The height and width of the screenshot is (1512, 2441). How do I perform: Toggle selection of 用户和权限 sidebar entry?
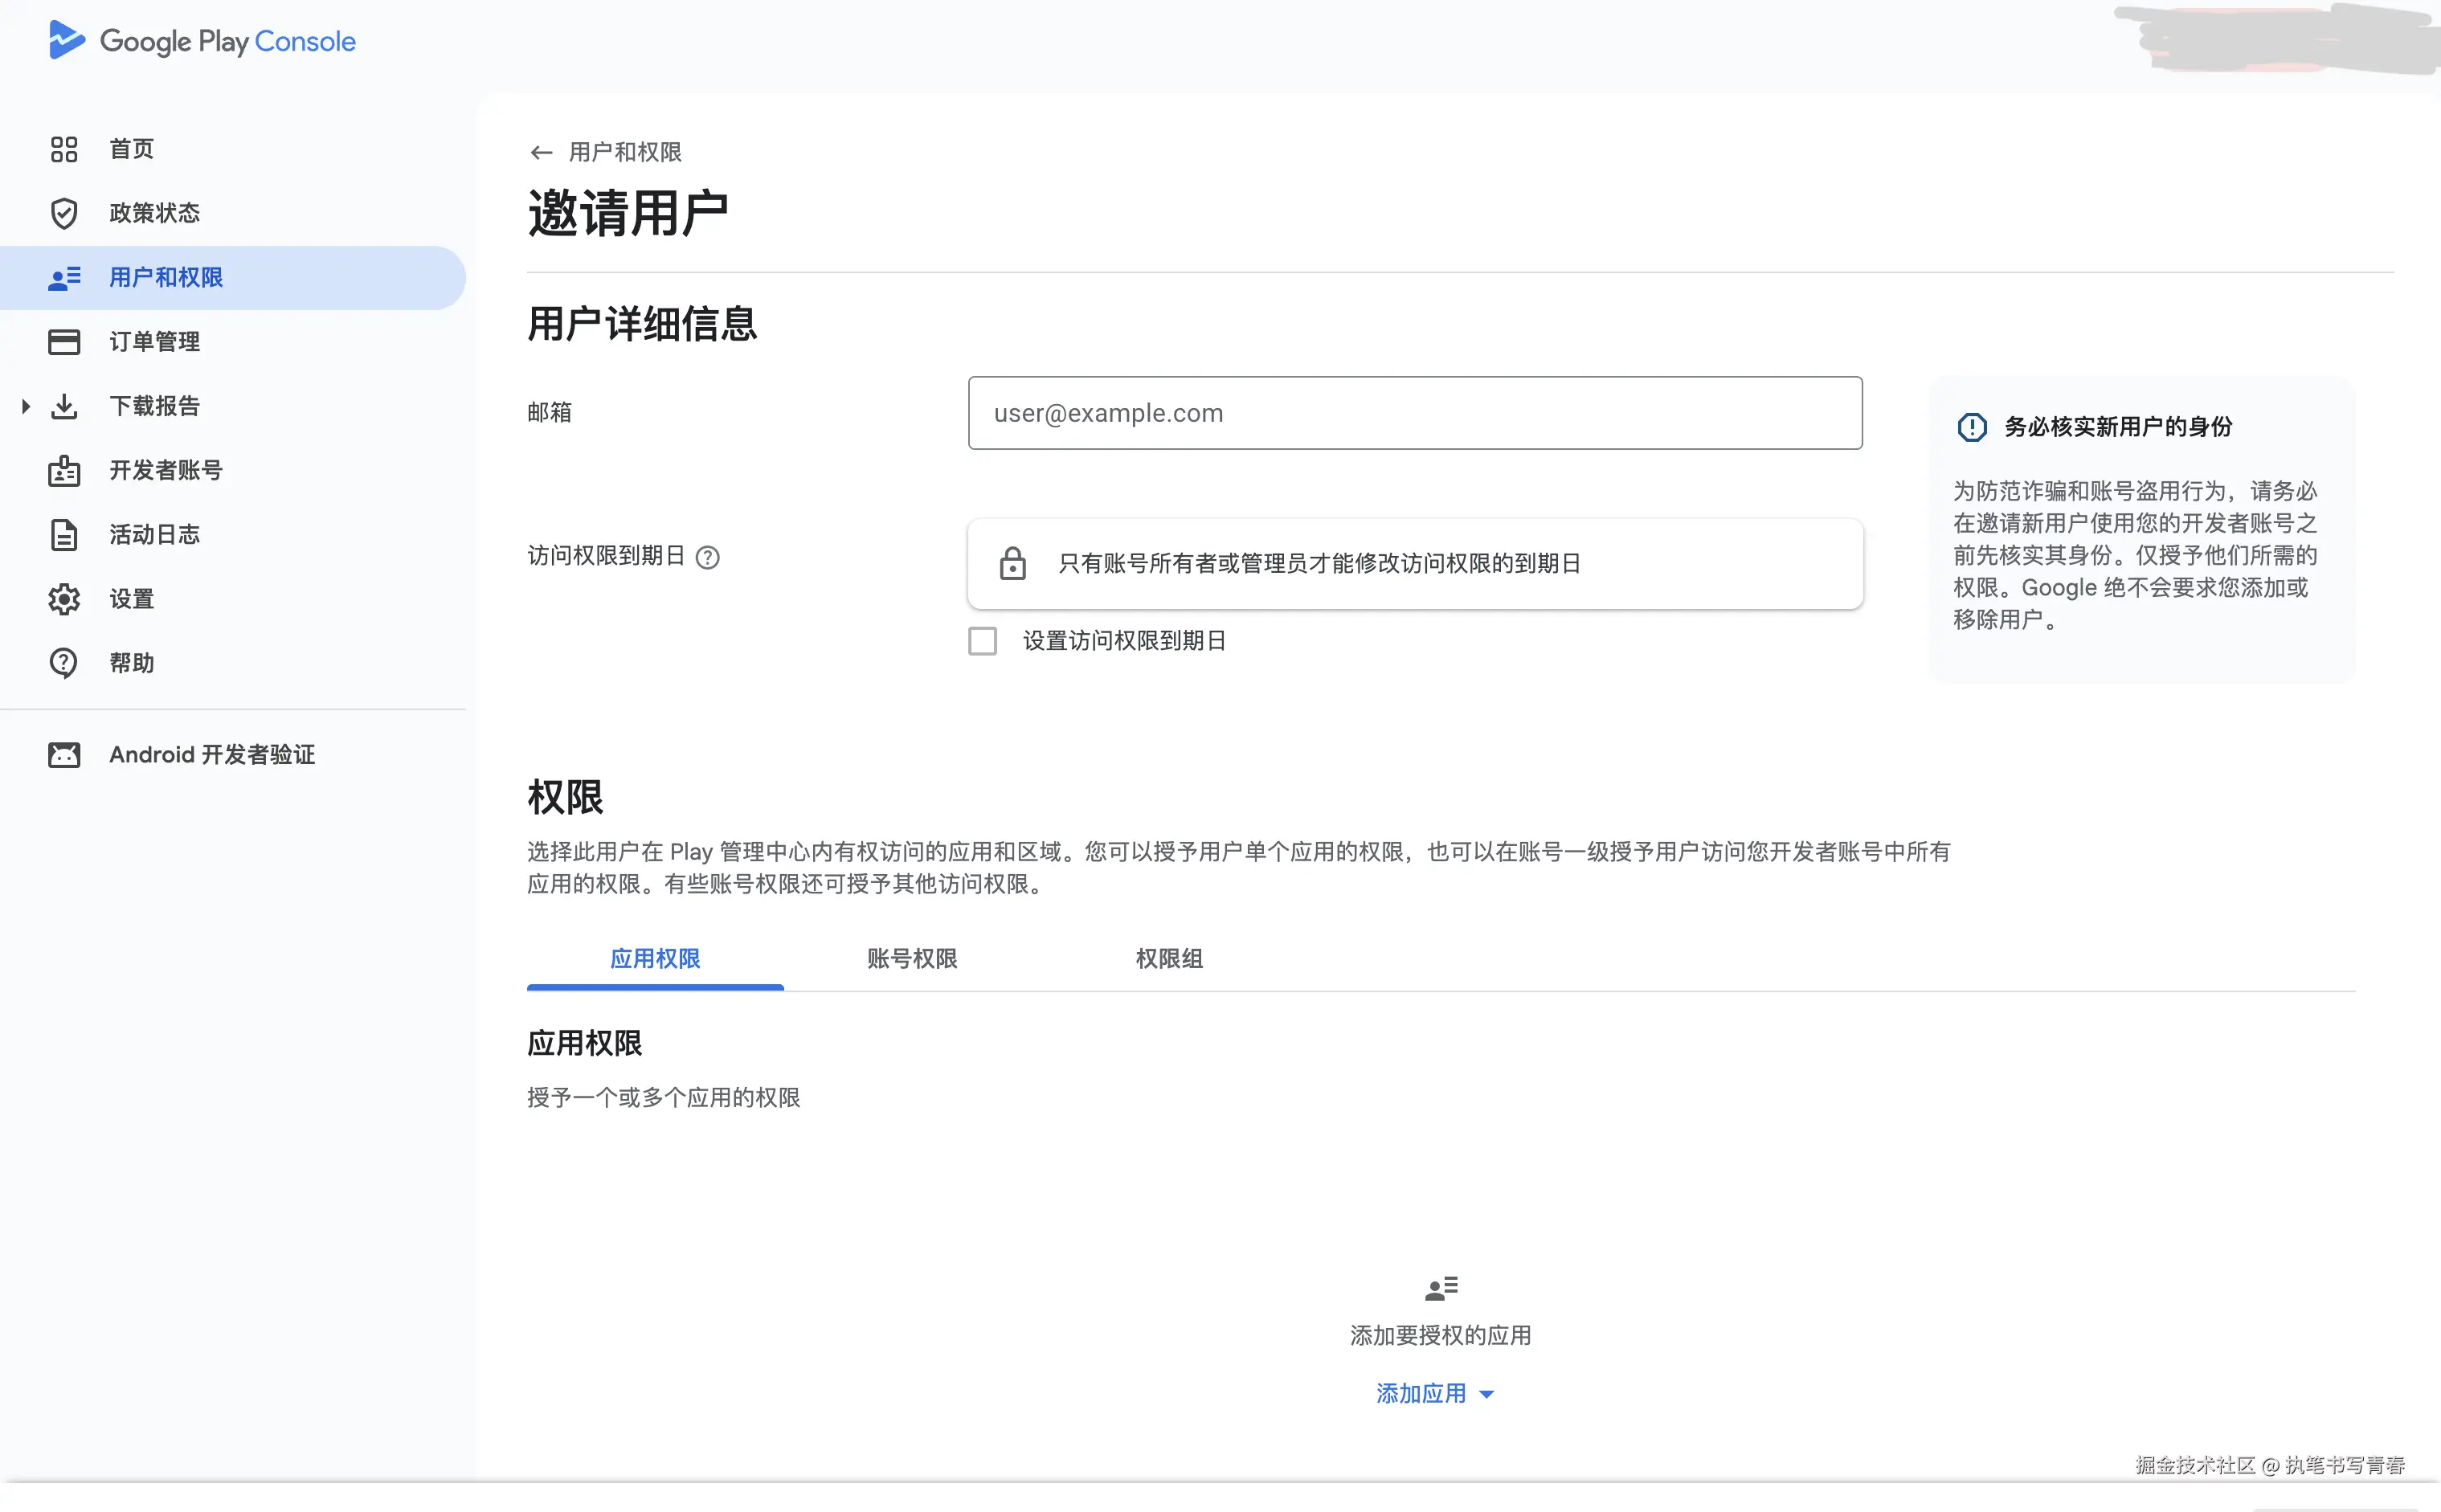165,277
